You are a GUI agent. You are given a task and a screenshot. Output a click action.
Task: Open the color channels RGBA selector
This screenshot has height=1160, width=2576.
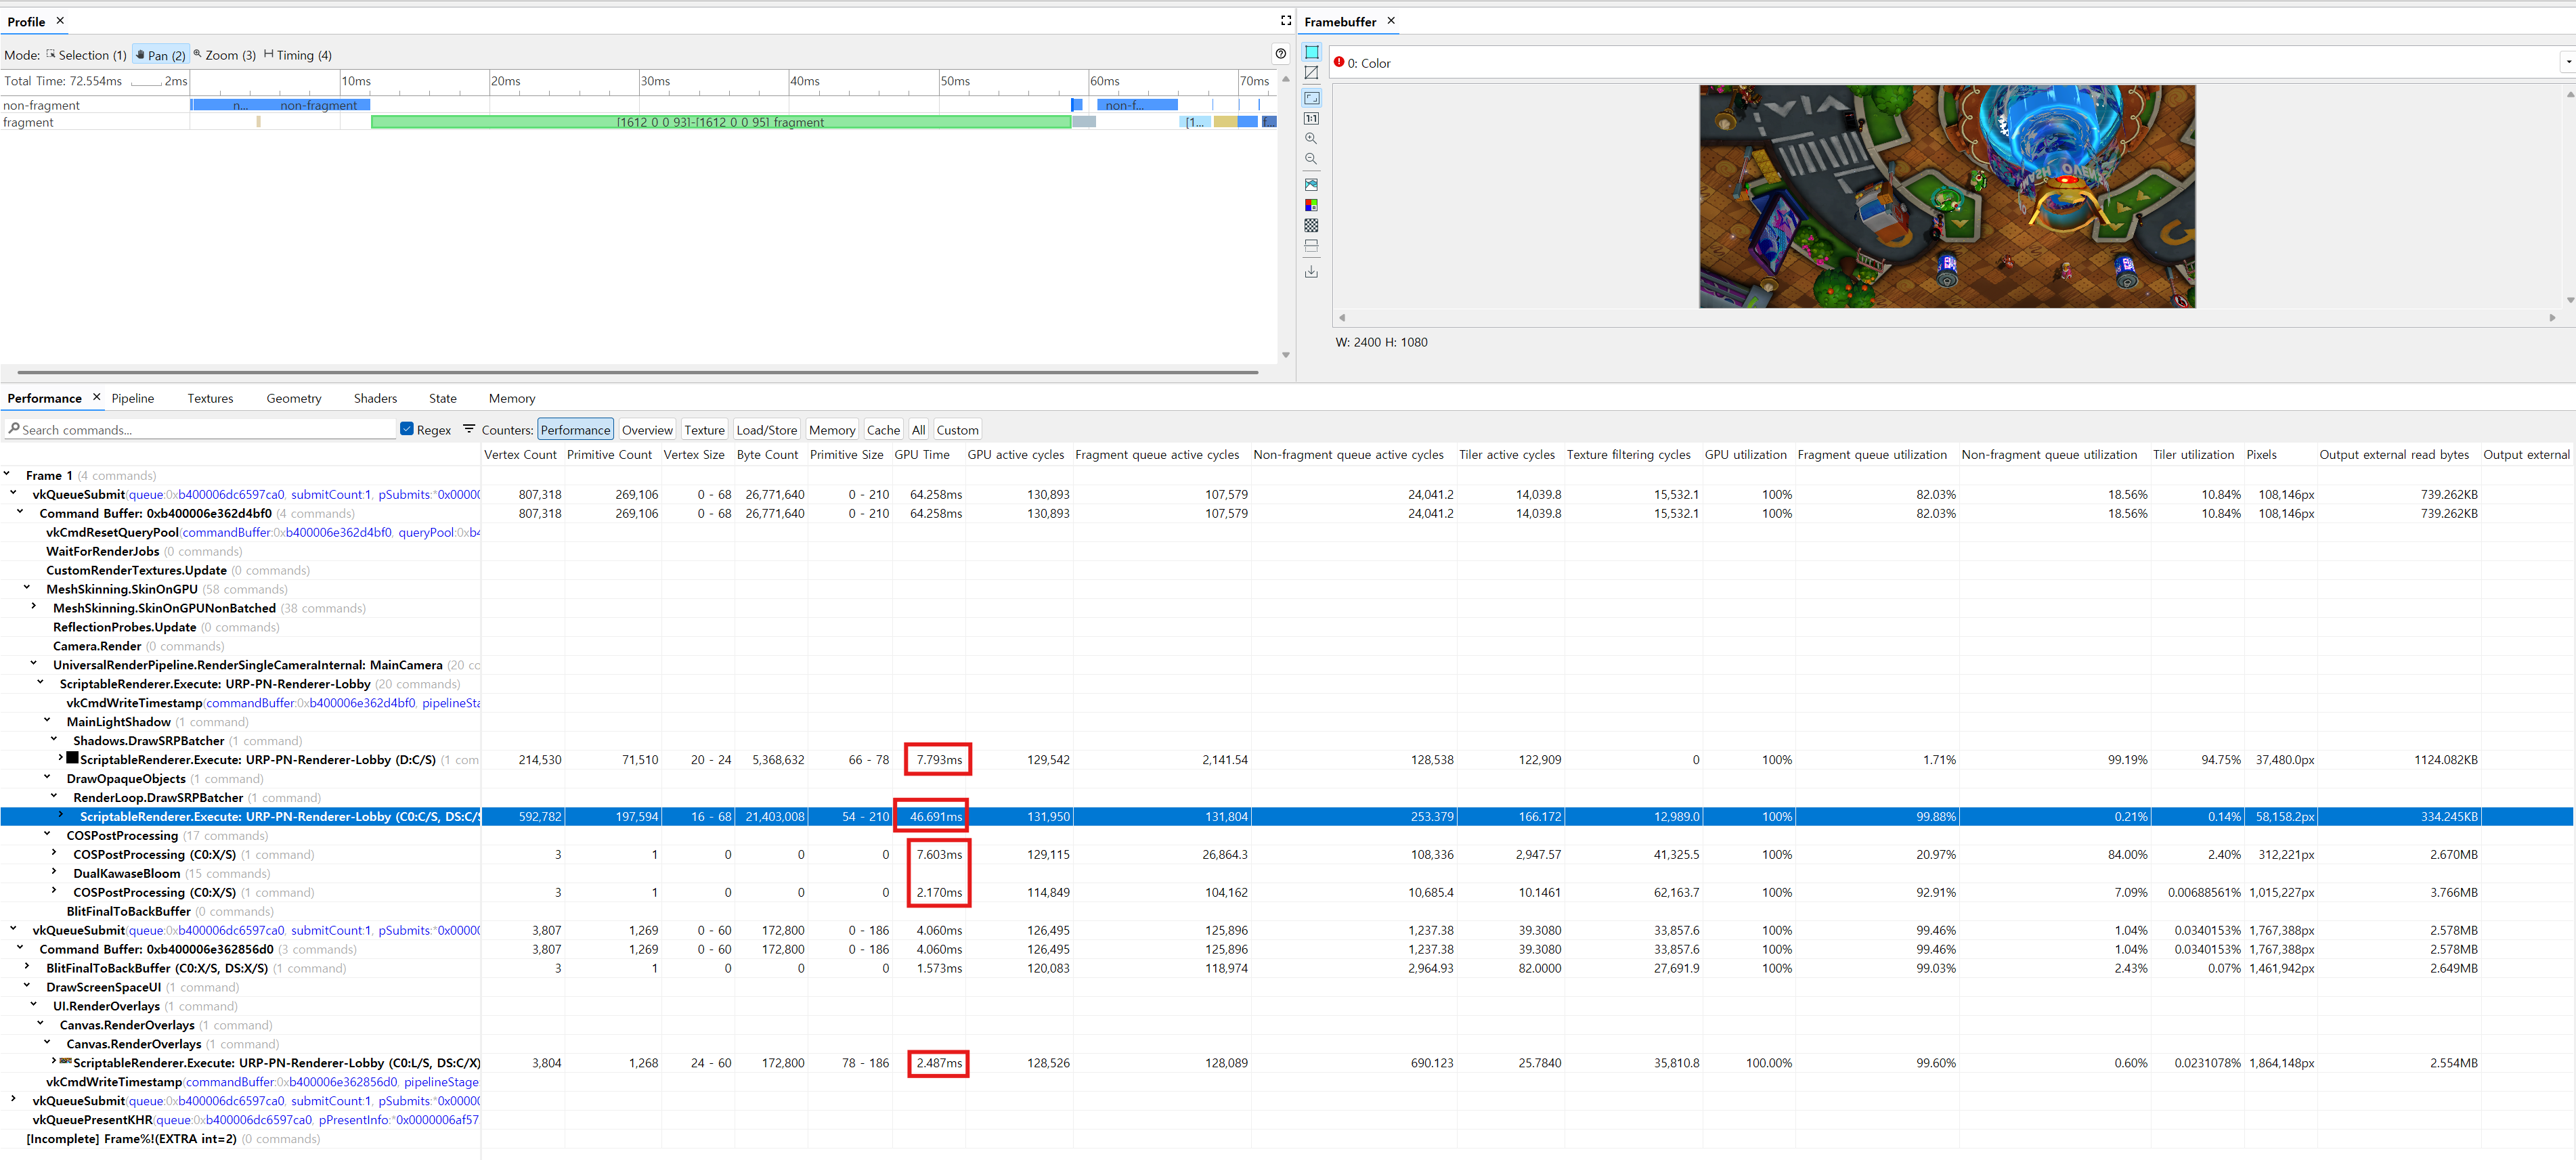click(x=1311, y=205)
